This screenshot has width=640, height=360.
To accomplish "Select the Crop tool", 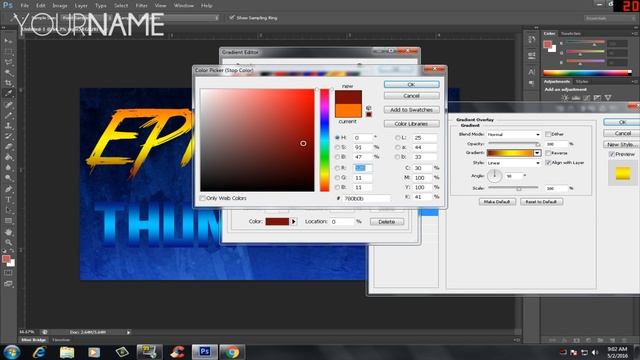I will pyautogui.click(x=9, y=83).
